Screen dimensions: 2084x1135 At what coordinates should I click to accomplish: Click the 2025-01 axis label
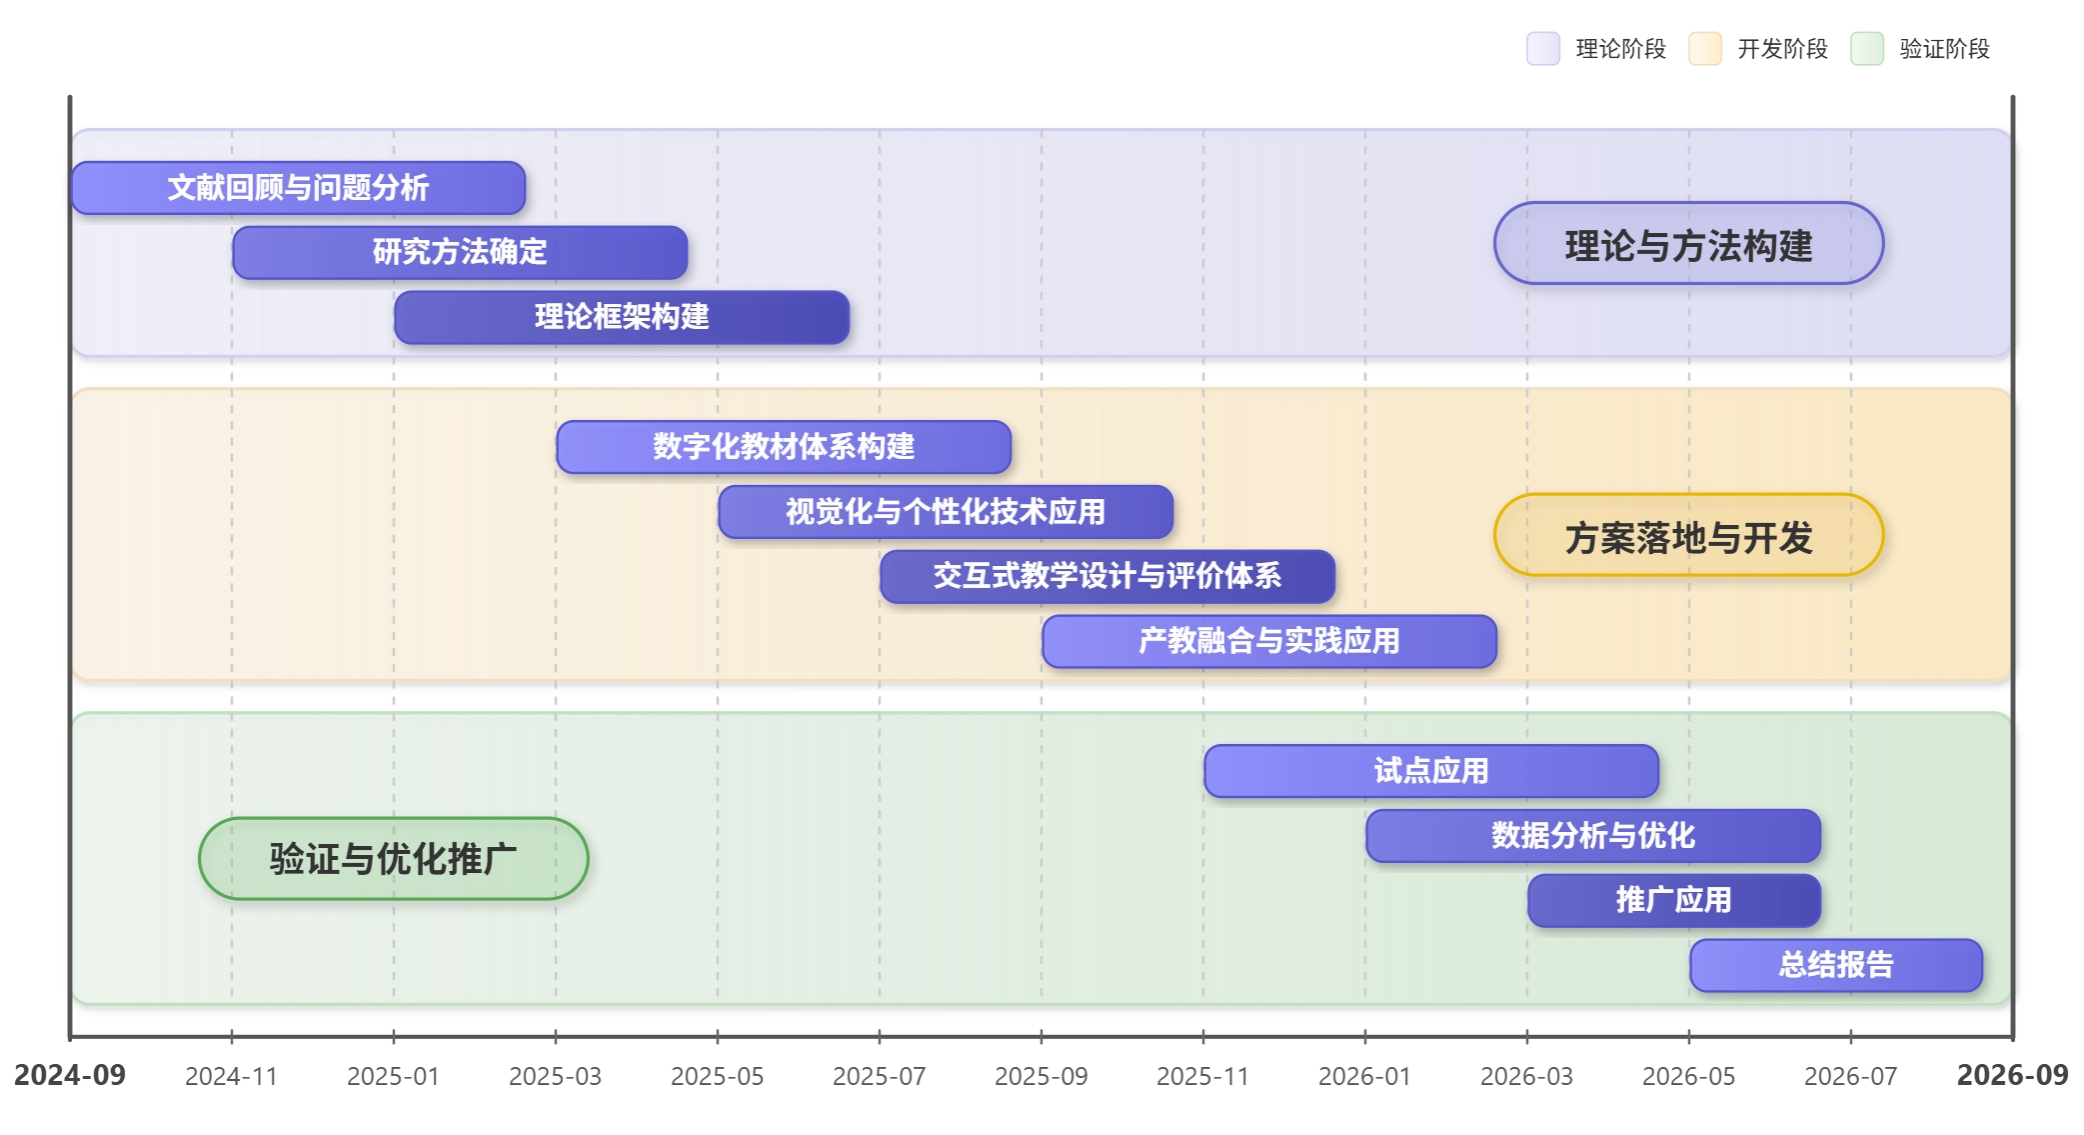pyautogui.click(x=394, y=1076)
